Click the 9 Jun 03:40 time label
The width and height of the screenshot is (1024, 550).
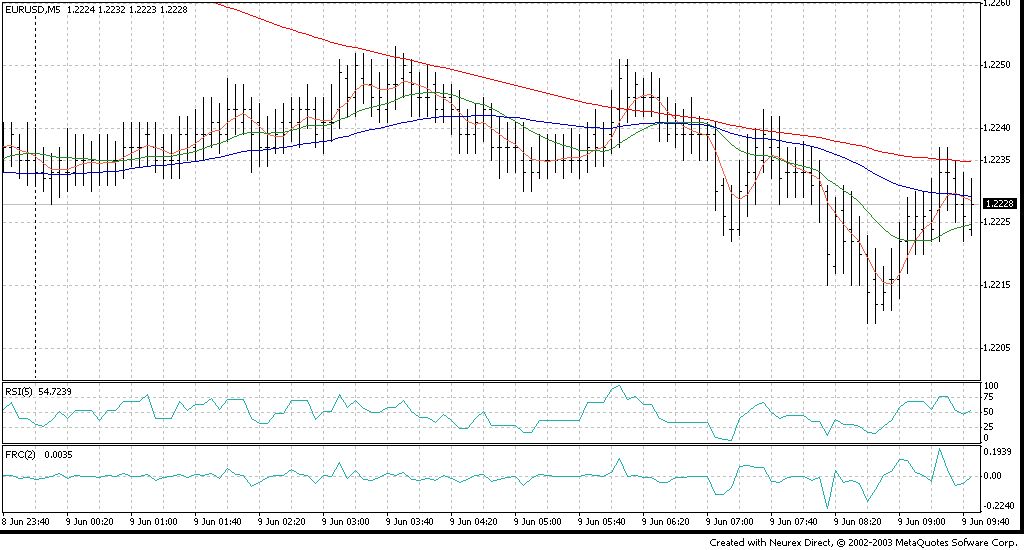[409, 521]
